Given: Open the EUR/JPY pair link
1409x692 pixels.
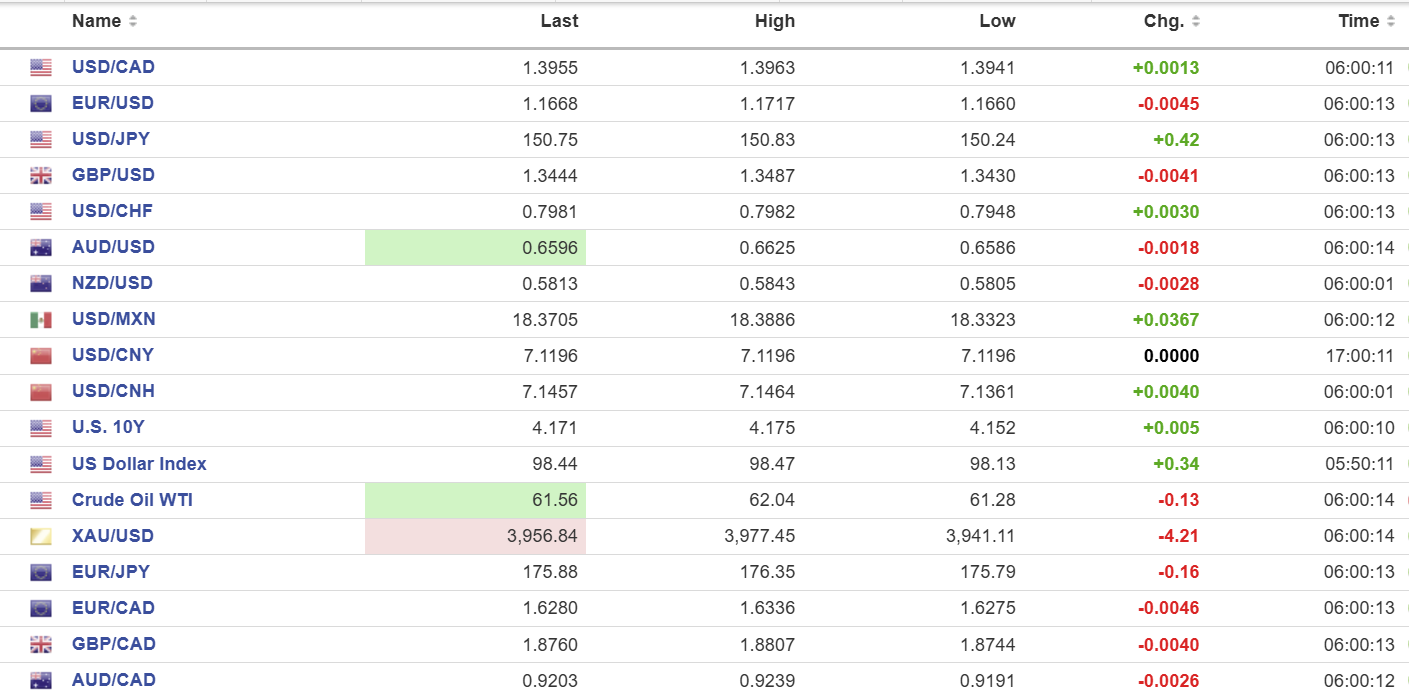Looking at the screenshot, I should pyautogui.click(x=110, y=572).
